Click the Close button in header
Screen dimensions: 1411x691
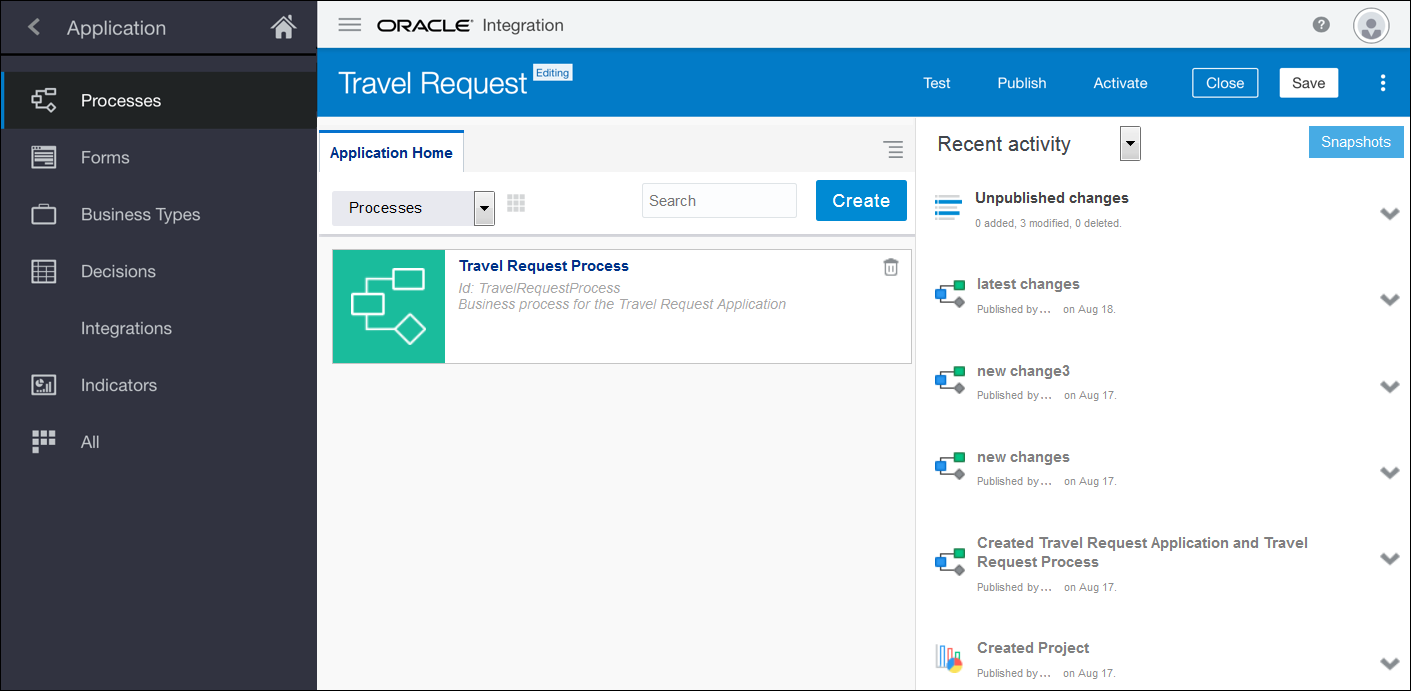coord(1225,83)
